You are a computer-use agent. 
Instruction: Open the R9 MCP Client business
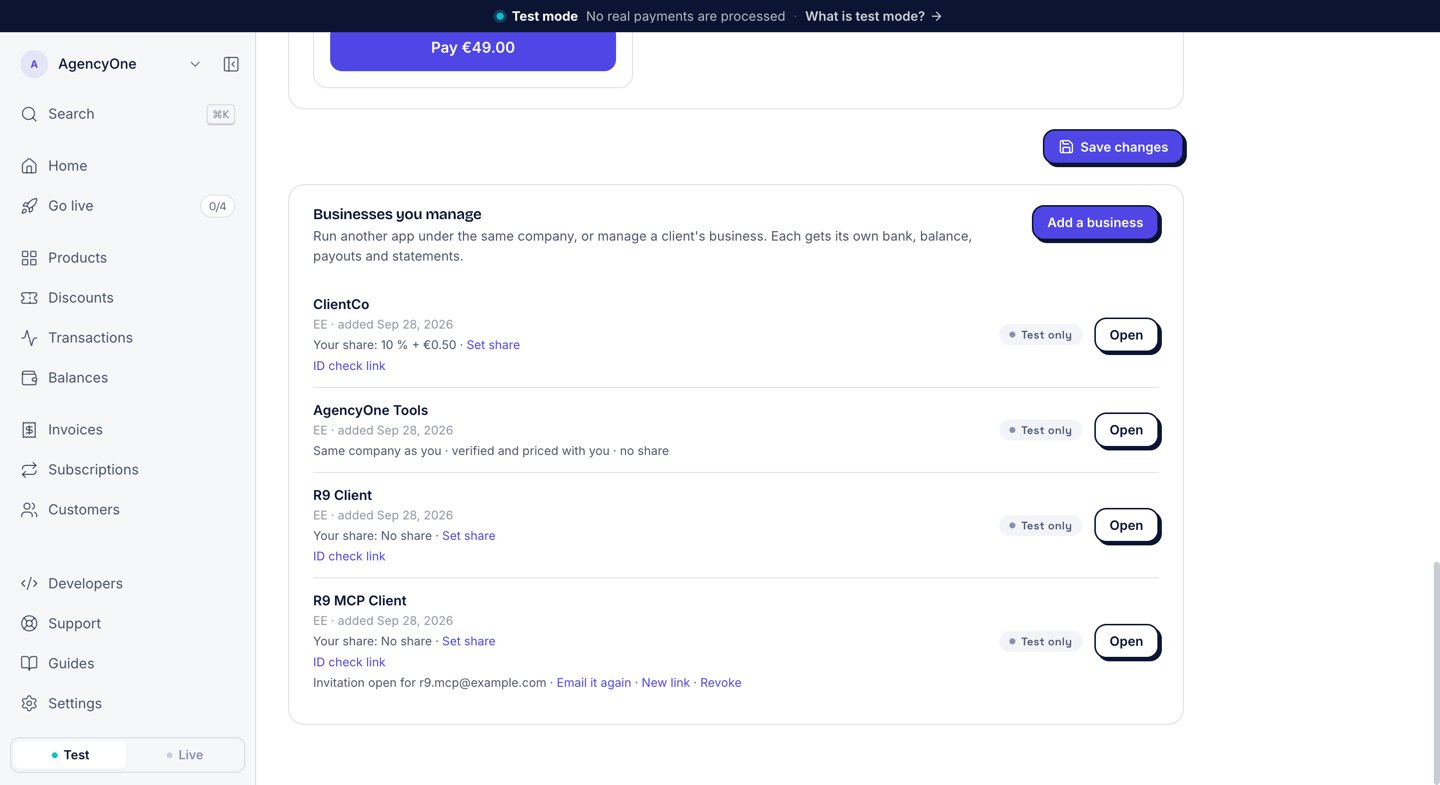point(1126,641)
